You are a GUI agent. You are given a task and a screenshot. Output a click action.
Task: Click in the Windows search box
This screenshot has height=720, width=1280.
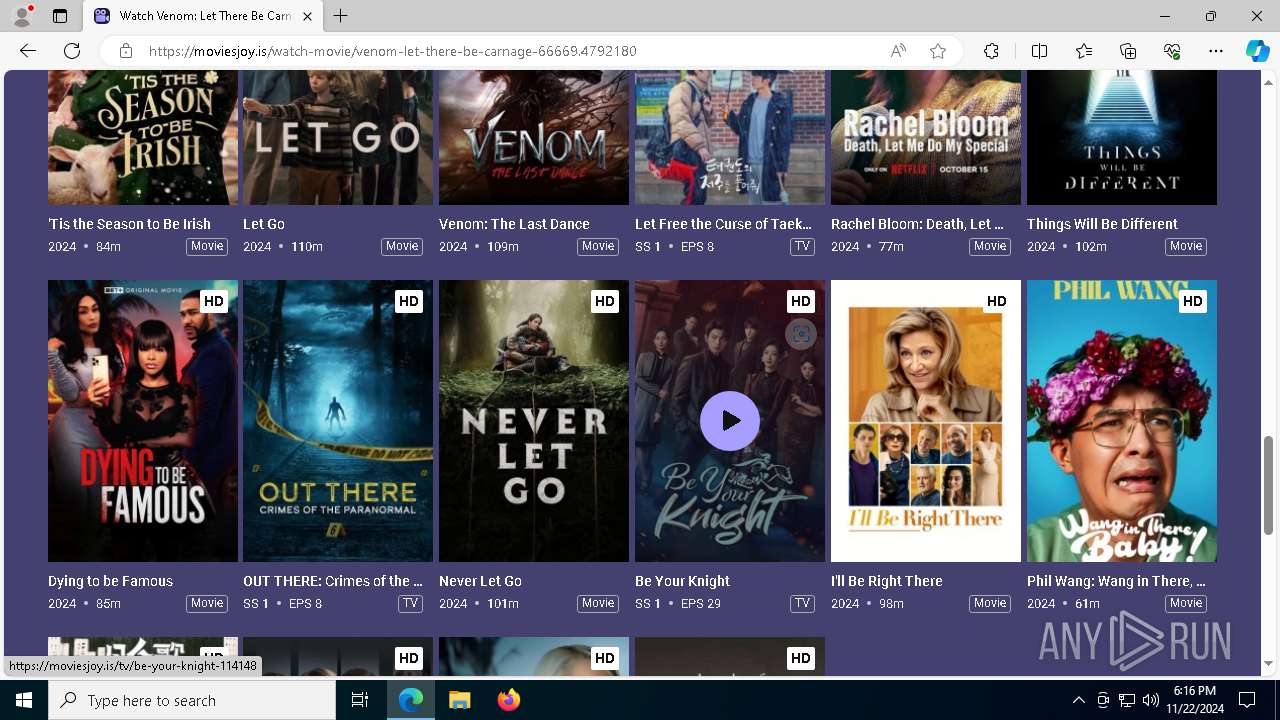192,700
